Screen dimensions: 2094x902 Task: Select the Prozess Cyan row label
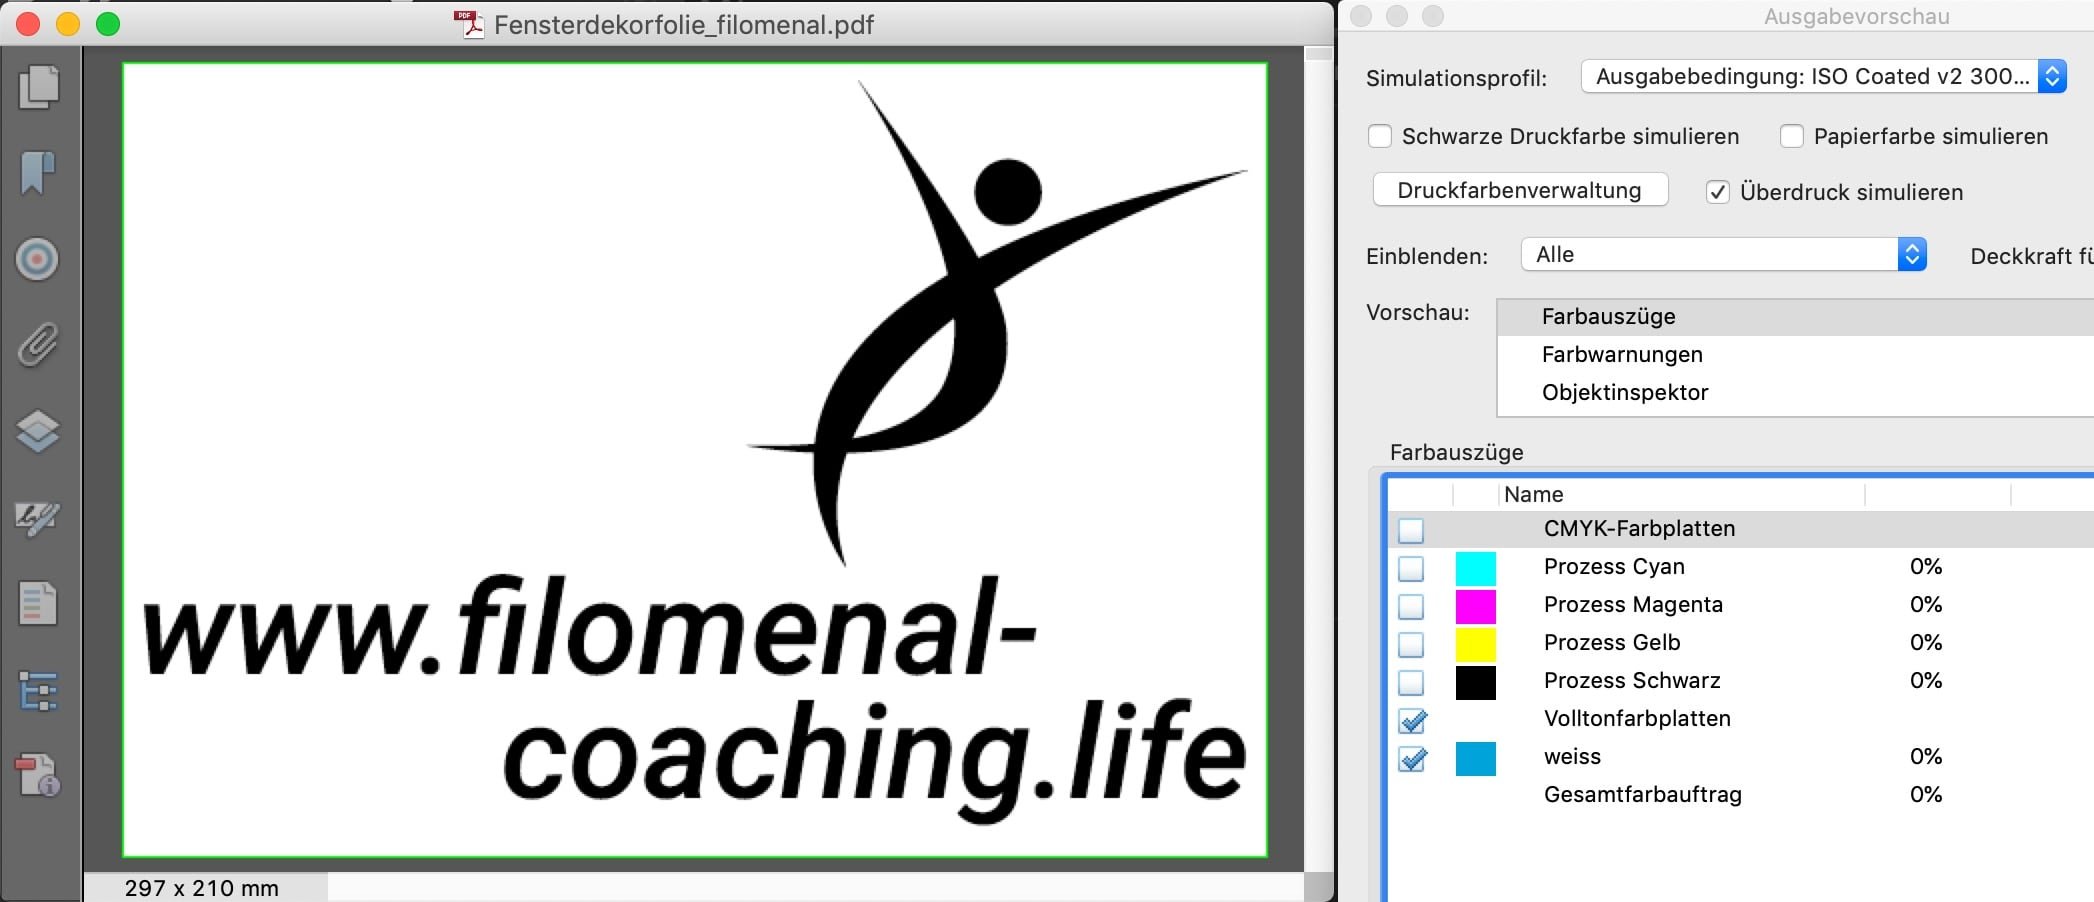pyautogui.click(x=1614, y=567)
